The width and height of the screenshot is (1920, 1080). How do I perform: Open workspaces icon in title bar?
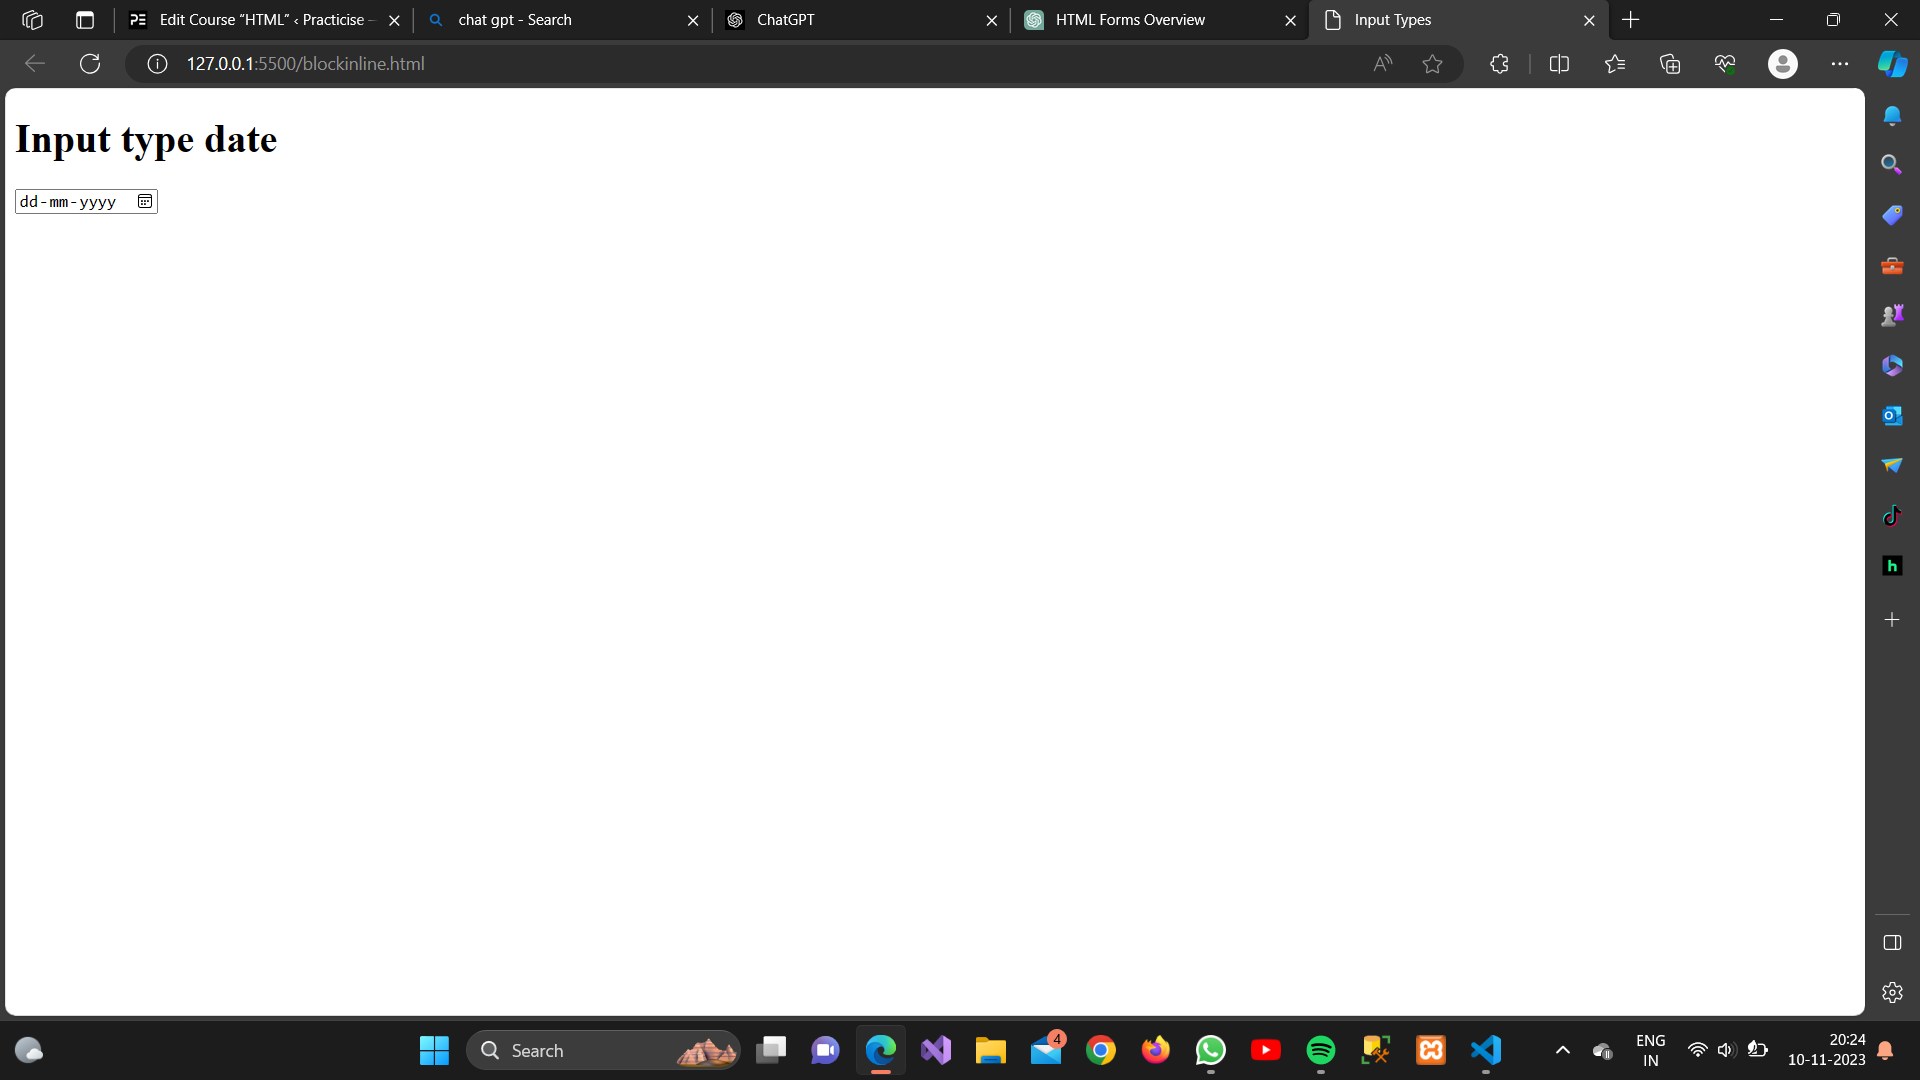coord(32,20)
